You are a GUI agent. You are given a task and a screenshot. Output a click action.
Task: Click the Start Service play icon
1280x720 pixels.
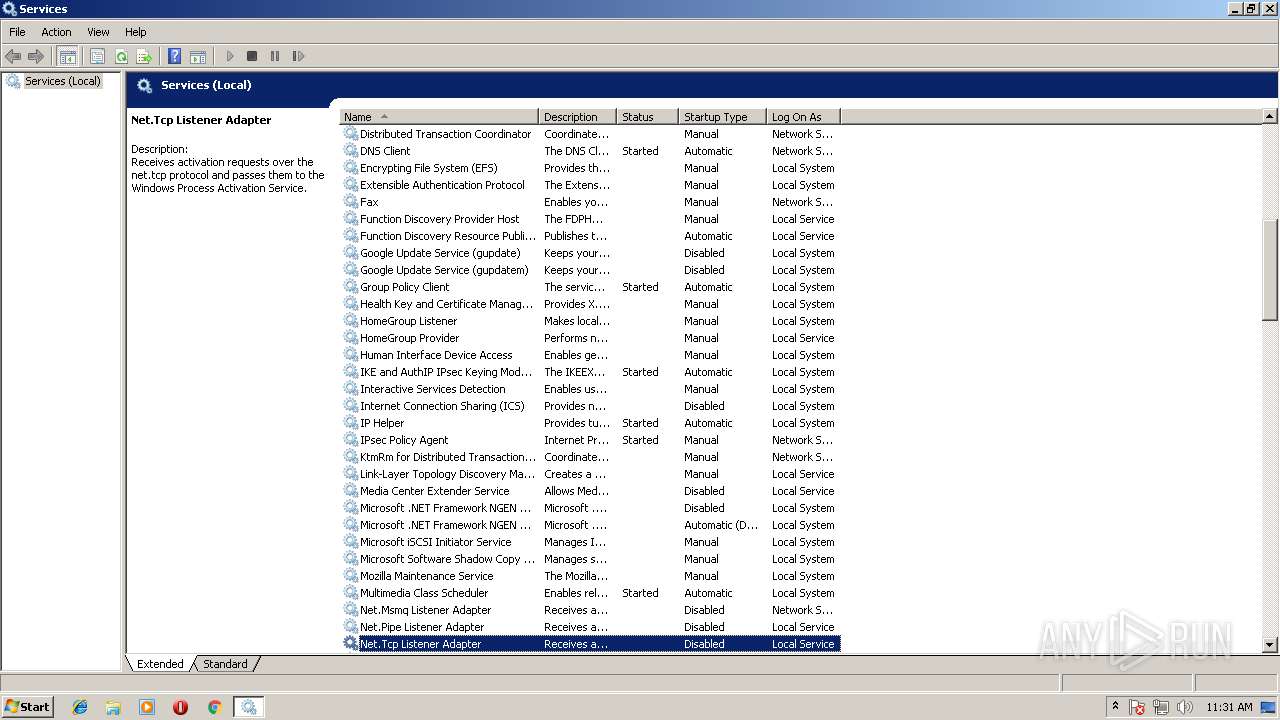tap(230, 56)
